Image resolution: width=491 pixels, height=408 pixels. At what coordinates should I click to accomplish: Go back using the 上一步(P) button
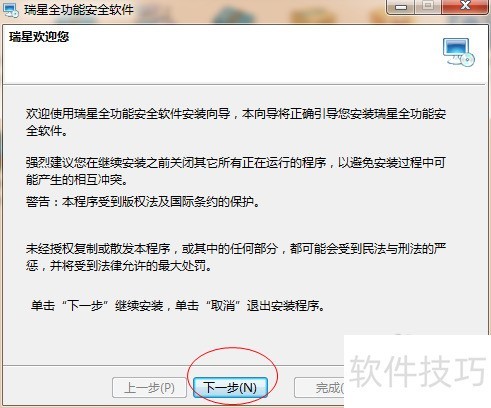pyautogui.click(x=149, y=388)
